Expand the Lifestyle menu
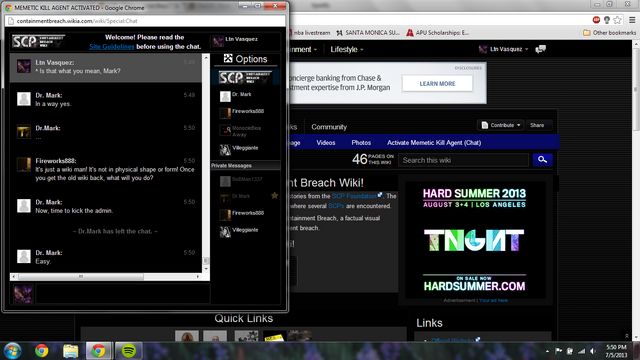 [347, 49]
